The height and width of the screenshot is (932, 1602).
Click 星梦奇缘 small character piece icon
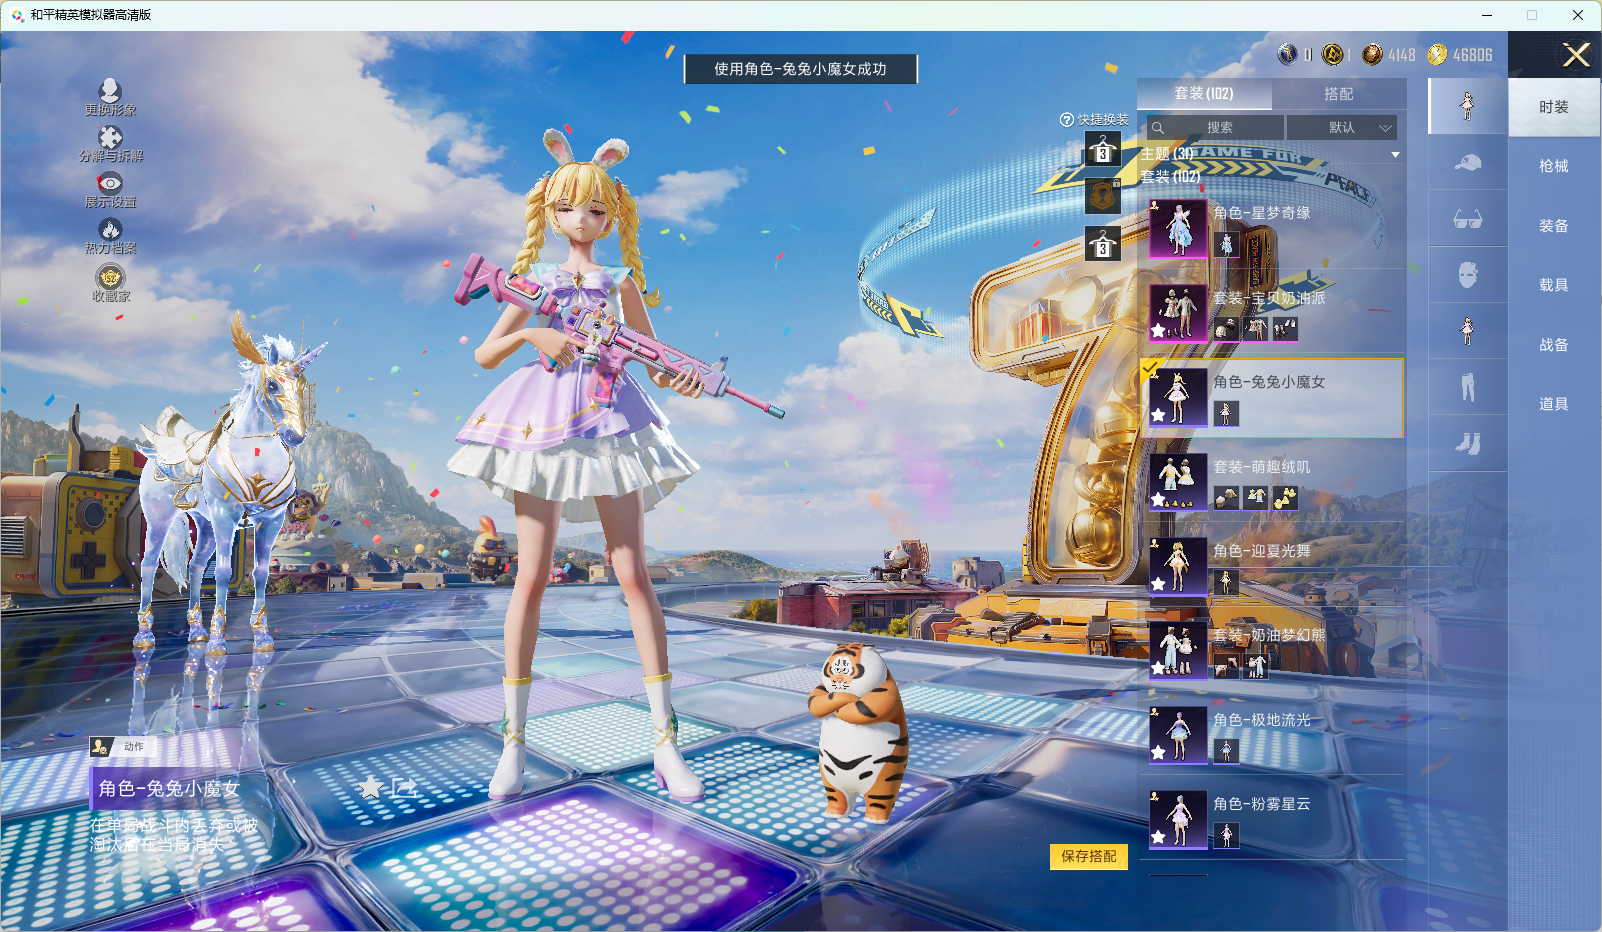click(1226, 244)
